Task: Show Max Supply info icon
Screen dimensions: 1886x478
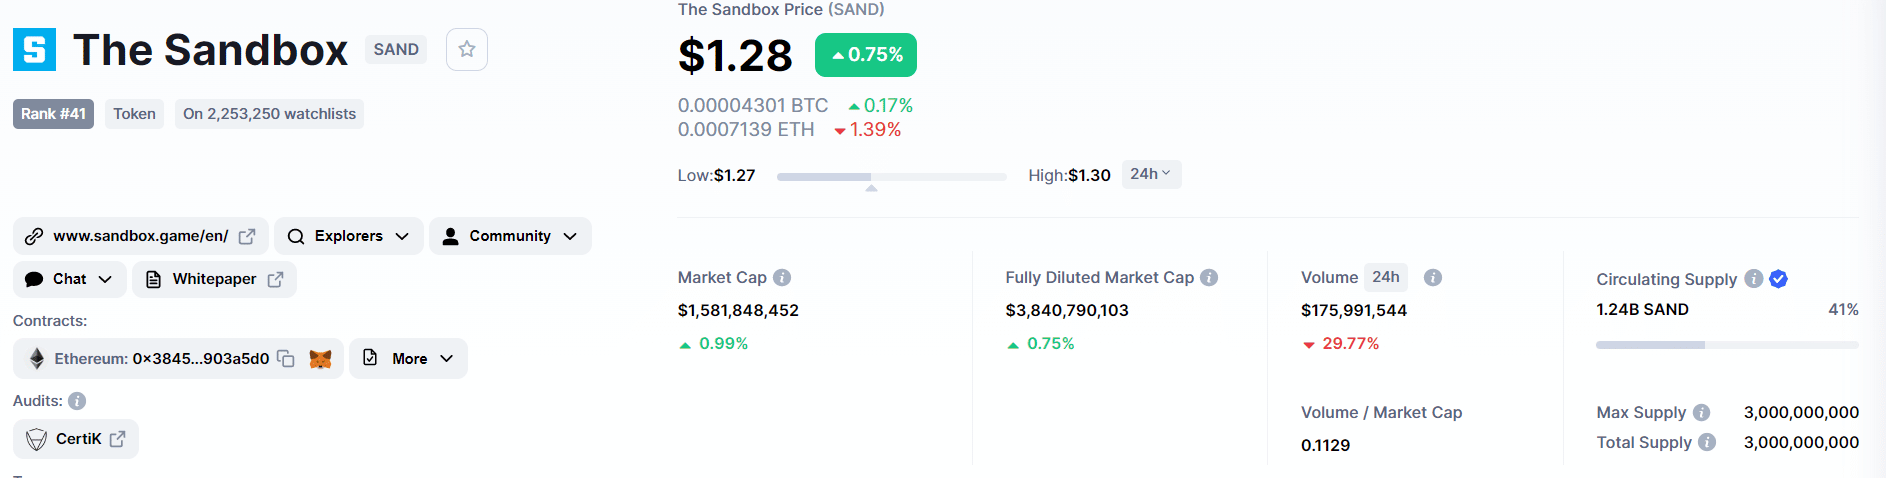Action: 1701,413
